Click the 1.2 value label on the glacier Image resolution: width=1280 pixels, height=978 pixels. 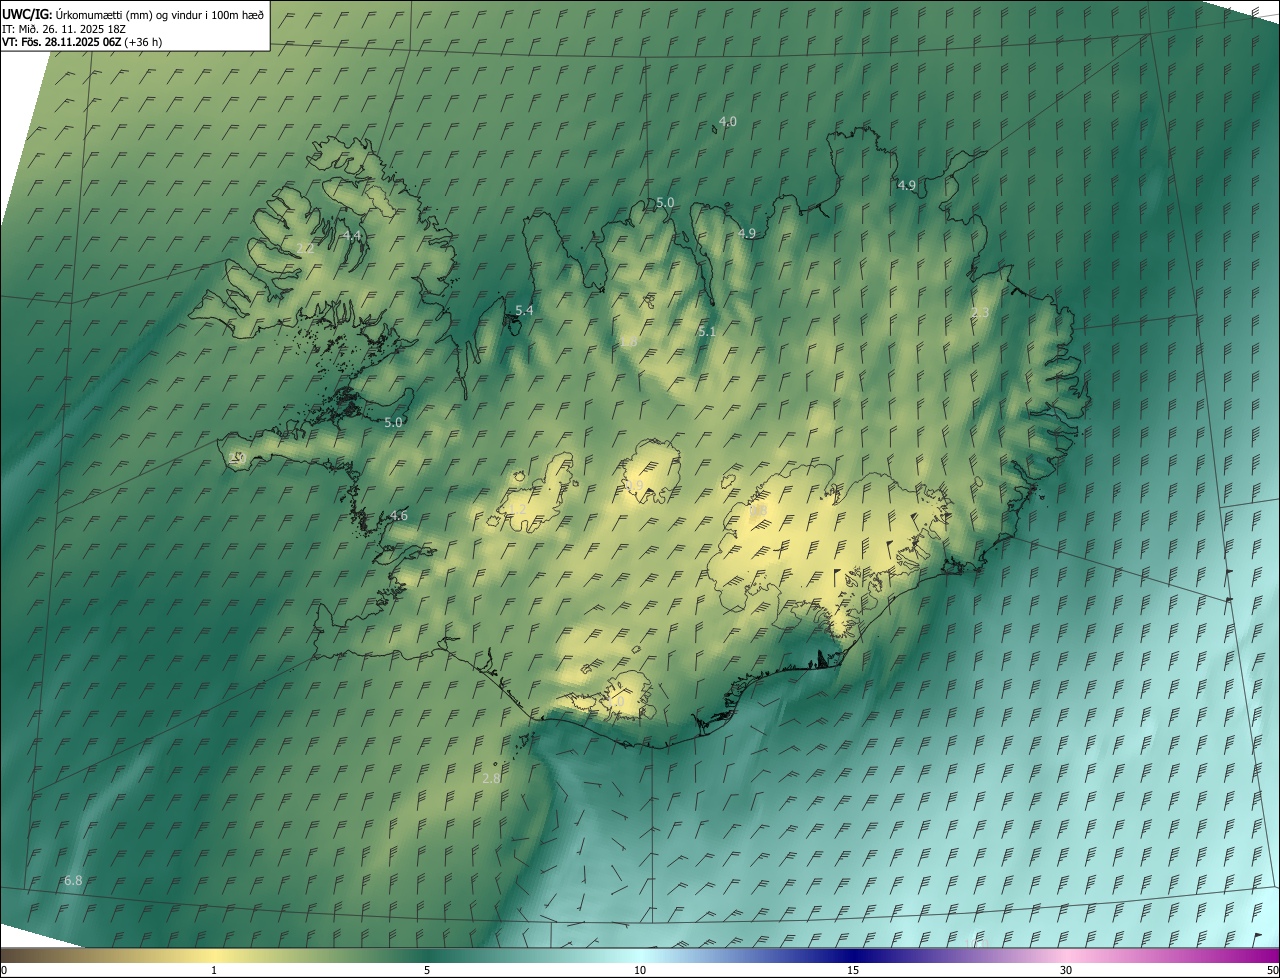(x=517, y=510)
